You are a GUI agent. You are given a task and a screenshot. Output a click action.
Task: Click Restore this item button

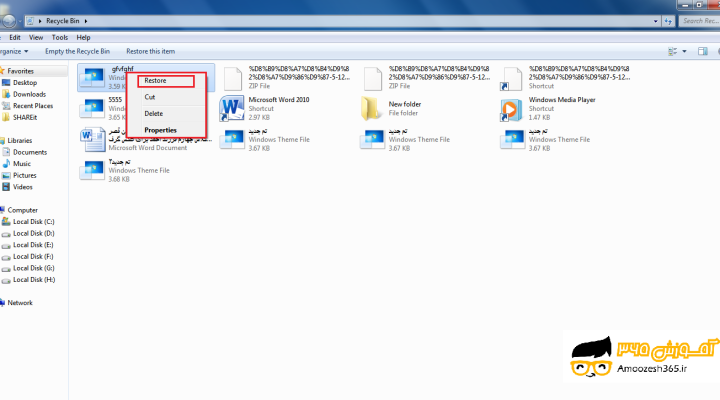coord(150,51)
